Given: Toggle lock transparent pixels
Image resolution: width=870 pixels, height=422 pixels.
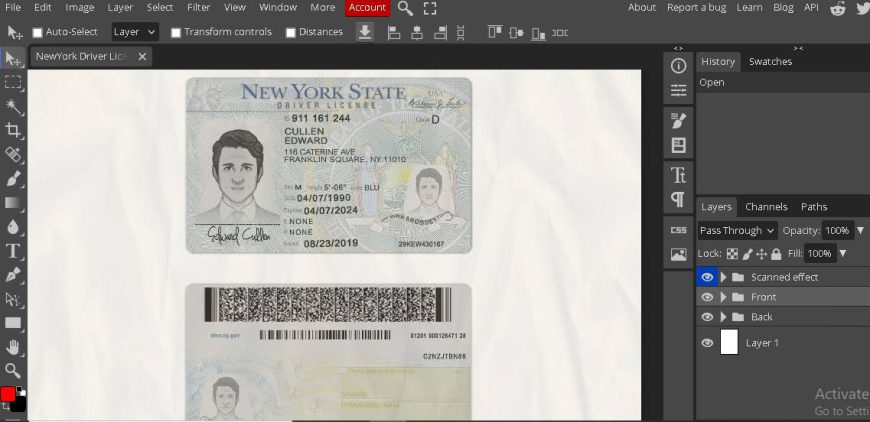Looking at the screenshot, I should click(x=732, y=254).
